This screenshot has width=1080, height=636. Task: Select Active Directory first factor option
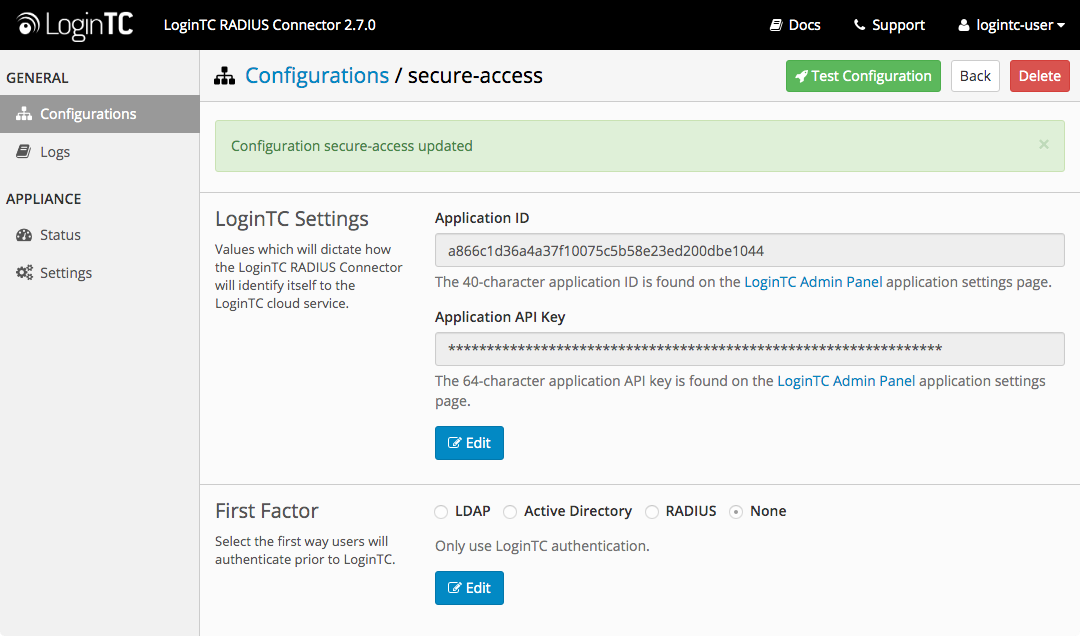click(510, 512)
